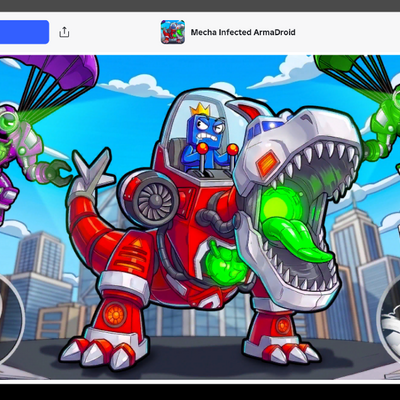Click the blue button in the top bar

(24, 32)
